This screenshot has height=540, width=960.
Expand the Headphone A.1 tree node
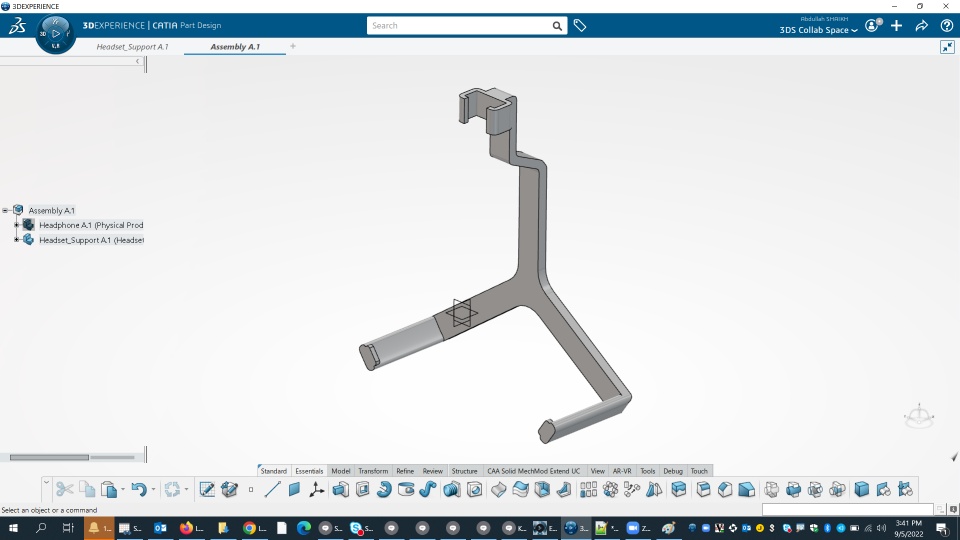pos(17,225)
